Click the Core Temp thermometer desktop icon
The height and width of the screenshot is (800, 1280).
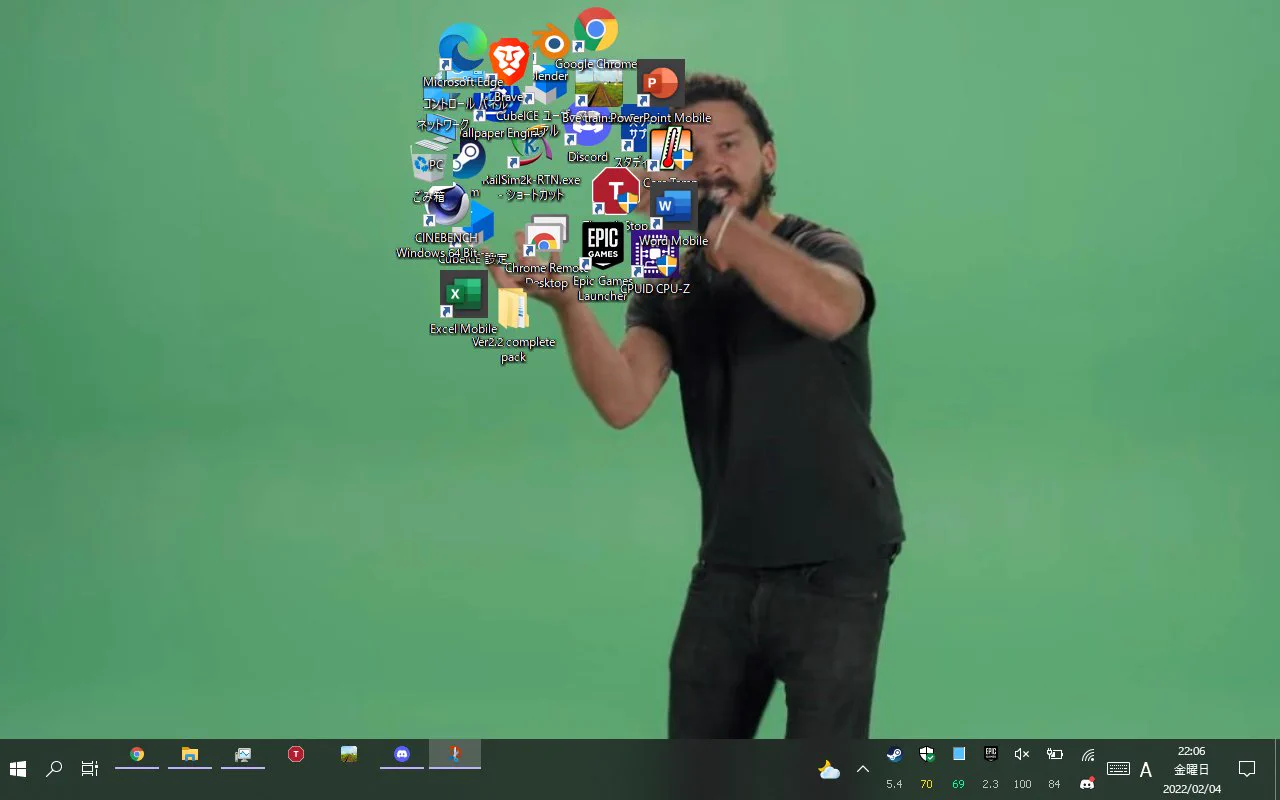(671, 150)
